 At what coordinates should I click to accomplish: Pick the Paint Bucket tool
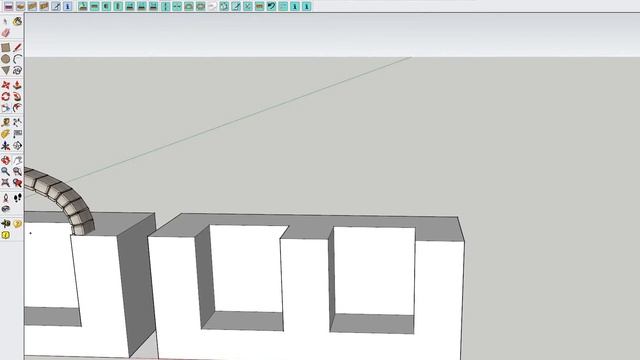[x=17, y=21]
